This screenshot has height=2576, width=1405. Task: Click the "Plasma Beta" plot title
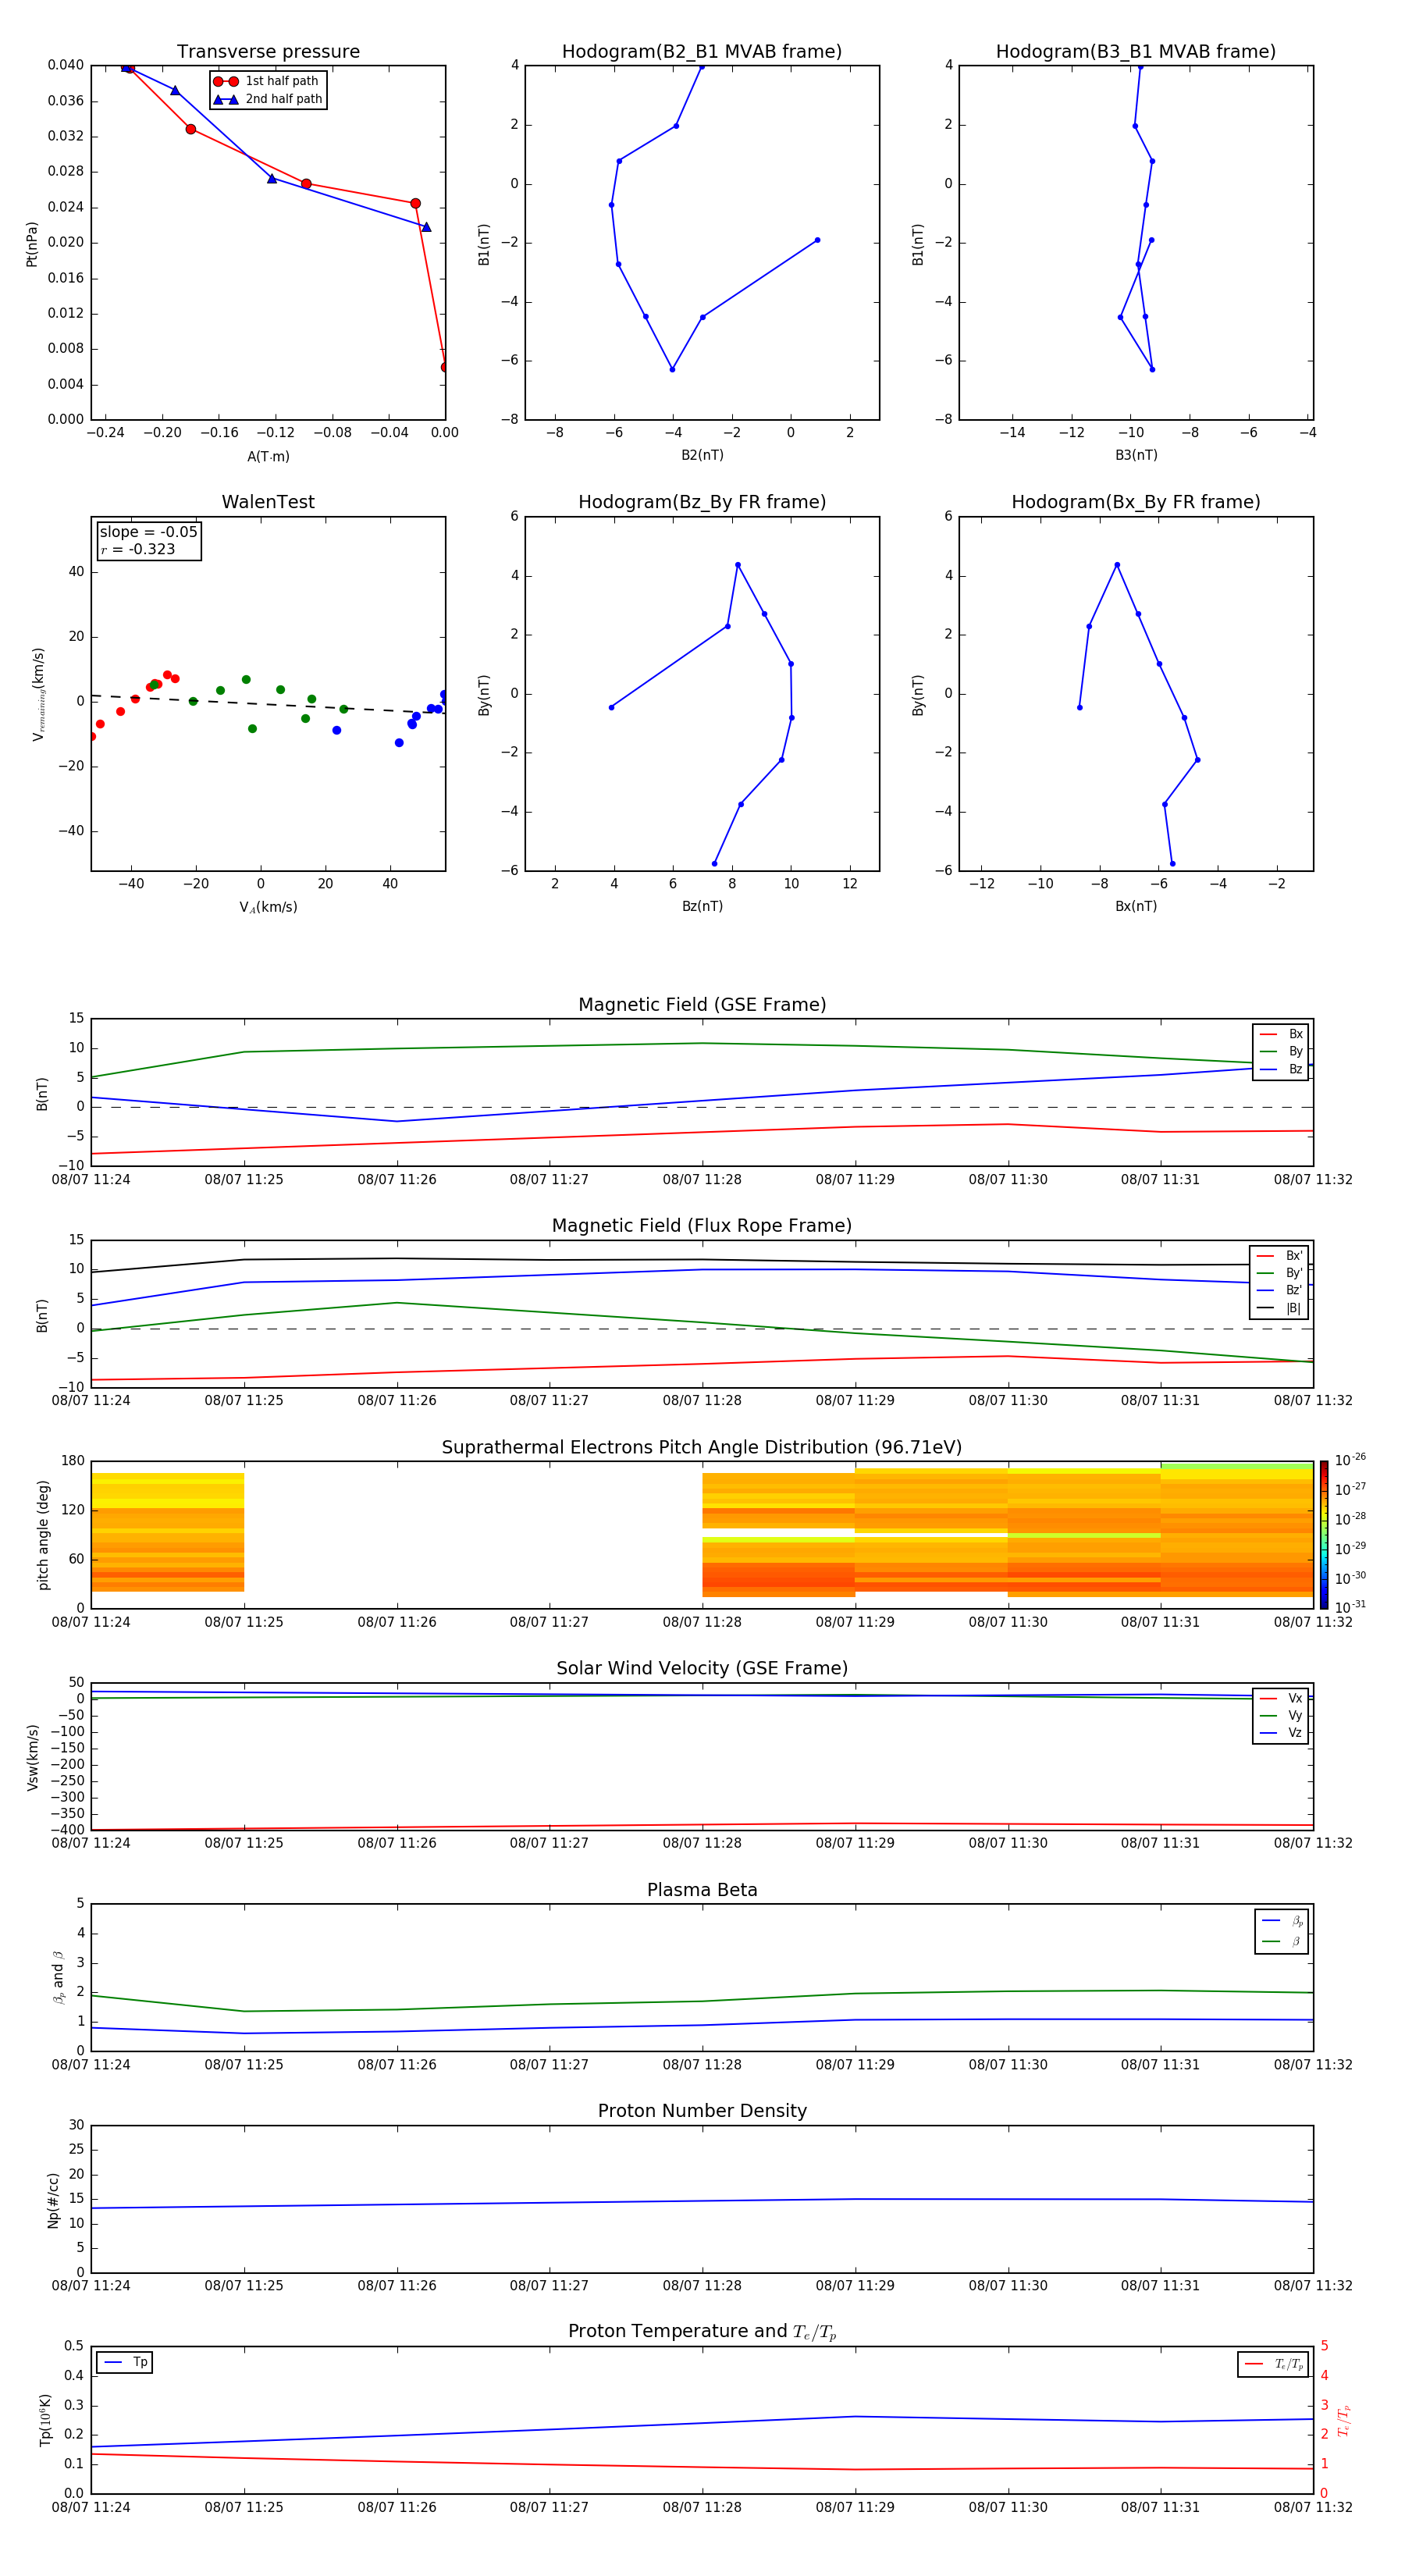pyautogui.click(x=702, y=1890)
